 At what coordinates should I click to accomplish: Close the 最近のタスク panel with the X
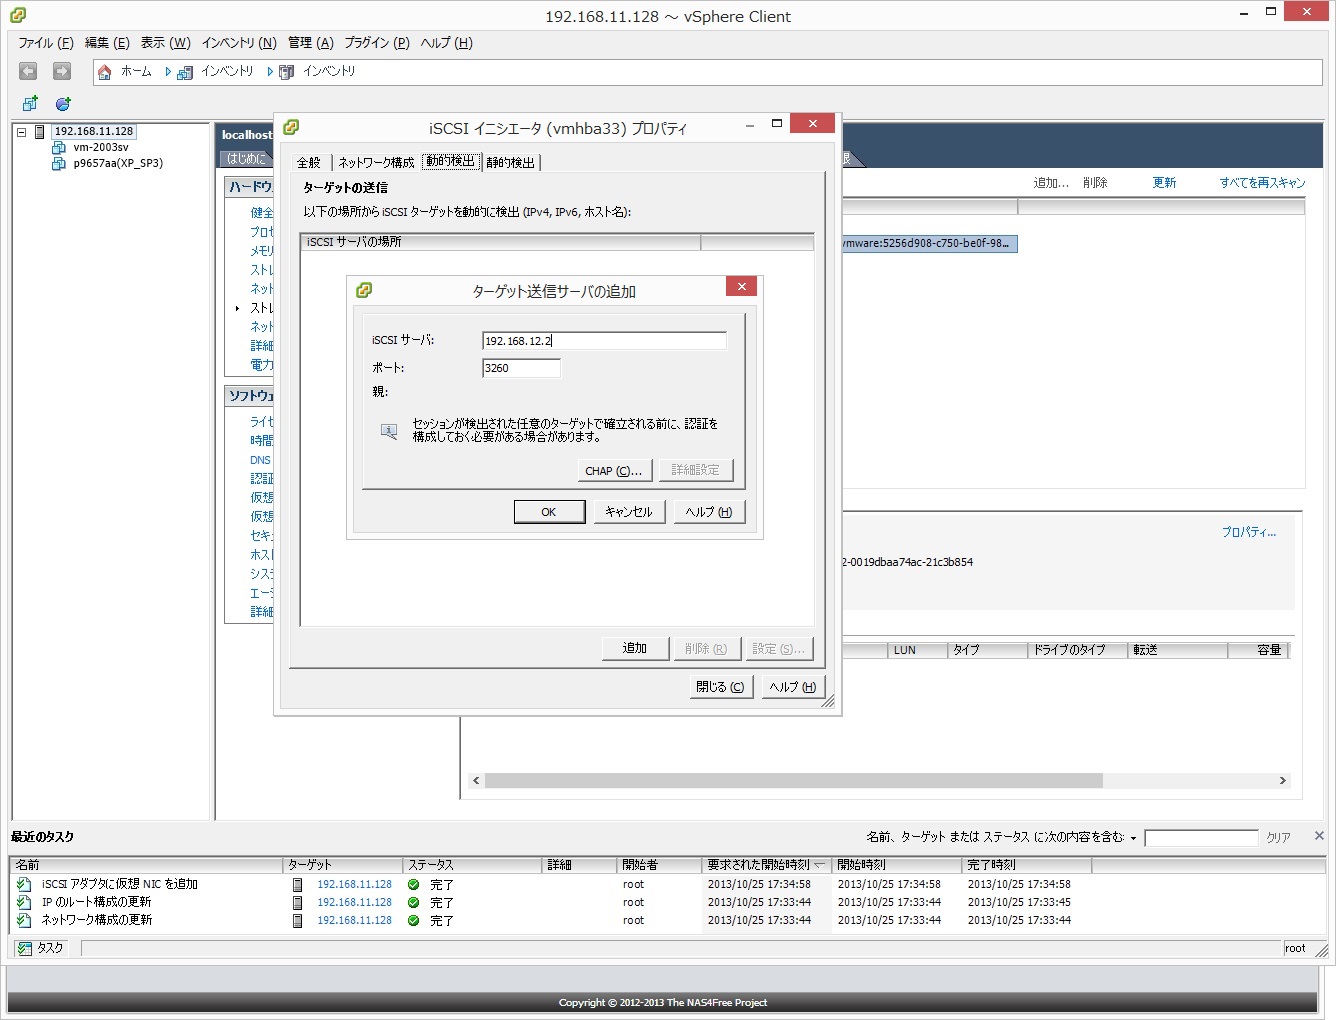[x=1319, y=836]
